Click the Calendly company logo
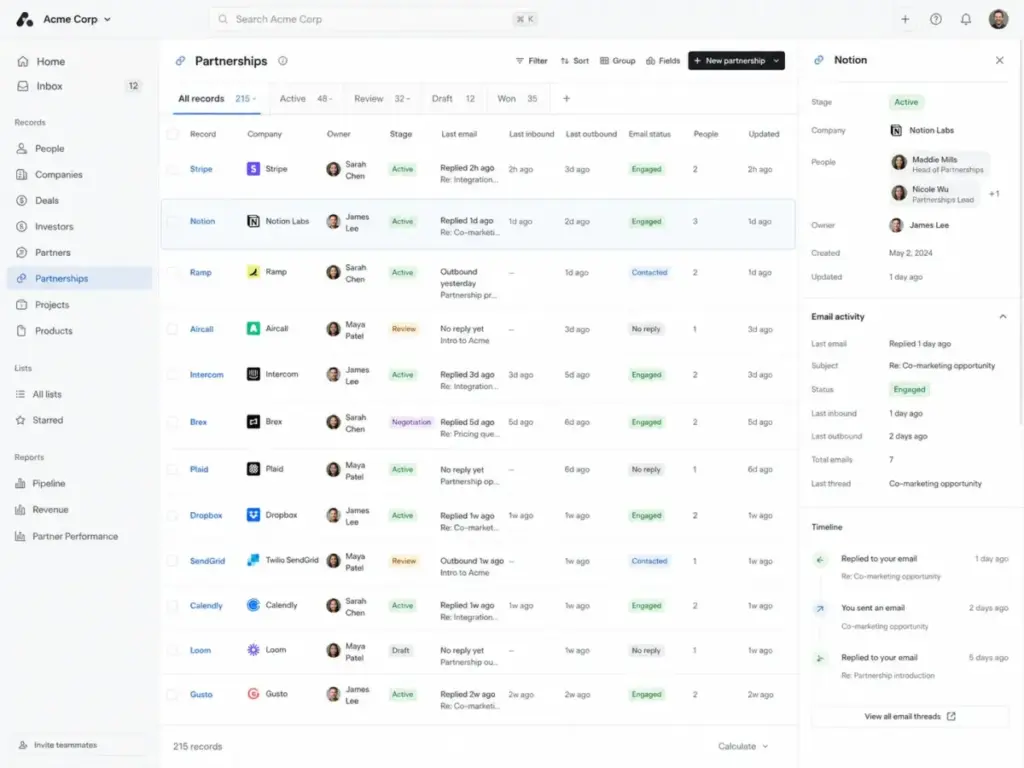Image resolution: width=1024 pixels, height=768 pixels. [x=253, y=605]
